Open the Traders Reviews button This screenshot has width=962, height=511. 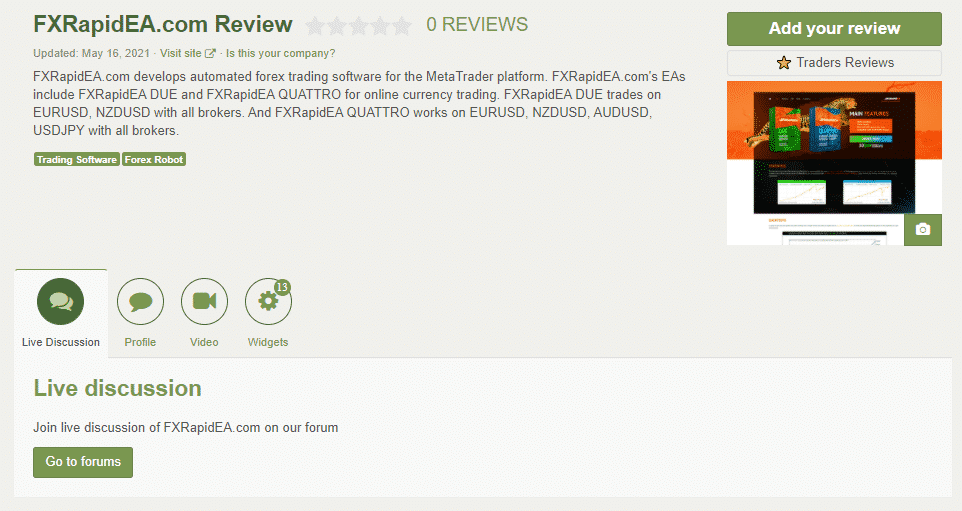[x=834, y=63]
